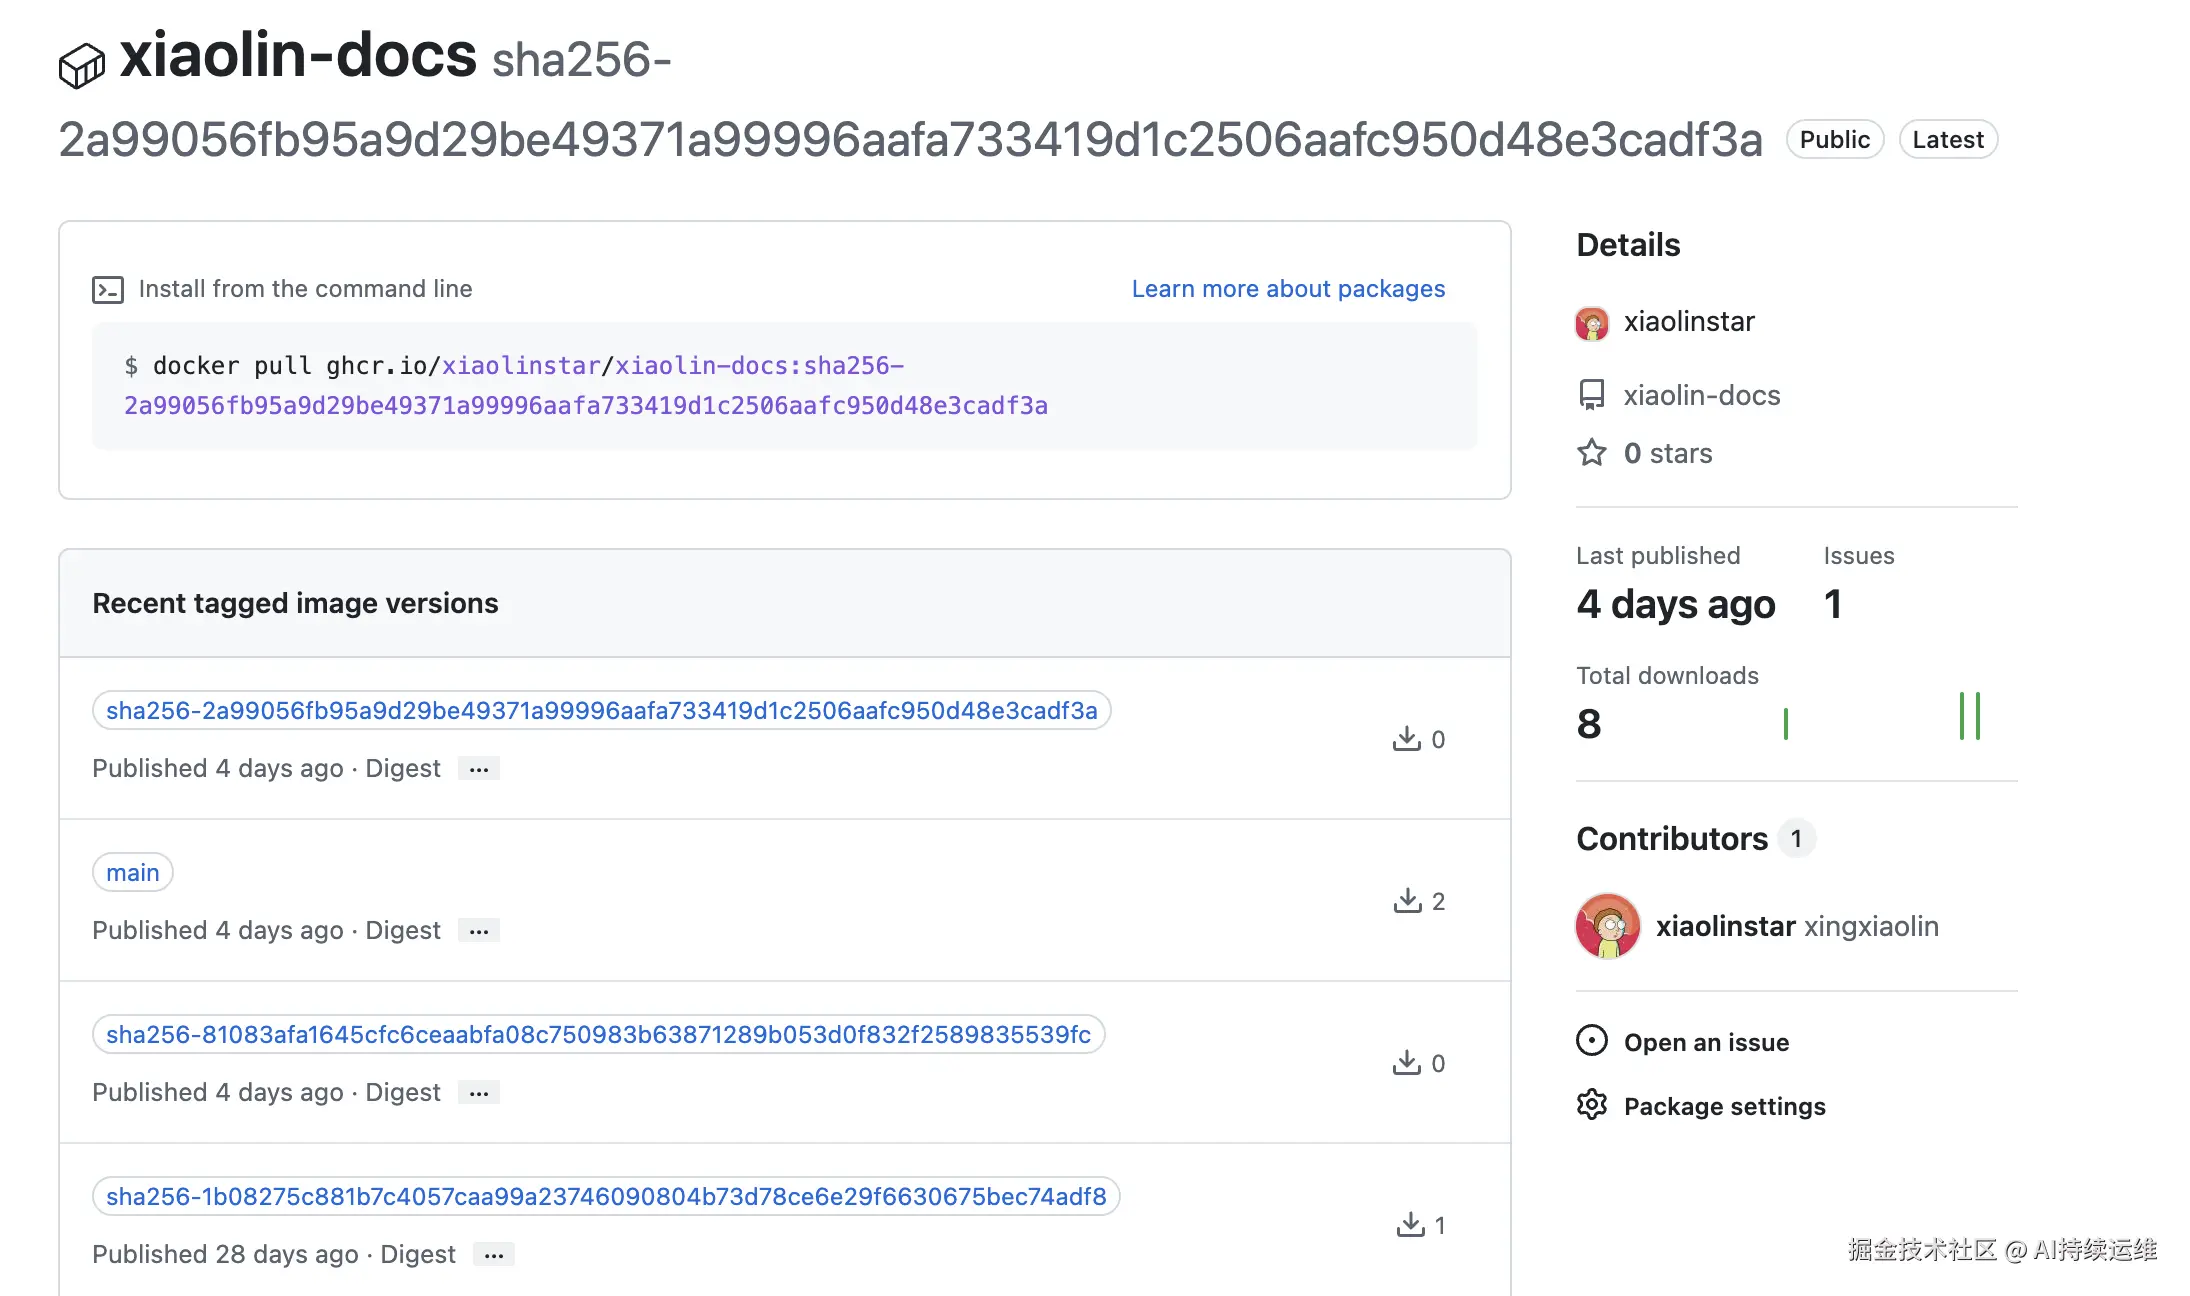The width and height of the screenshot is (2190, 1296).
Task: Click the contributor avatar next to xiaolinstar xingxiaolin
Action: [x=1607, y=925]
